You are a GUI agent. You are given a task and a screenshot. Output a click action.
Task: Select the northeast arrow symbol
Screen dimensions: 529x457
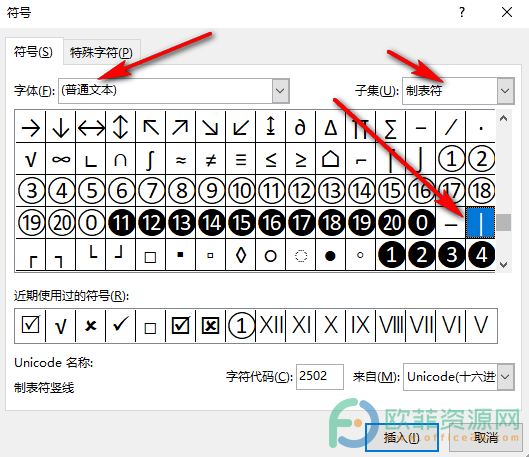pos(181,127)
